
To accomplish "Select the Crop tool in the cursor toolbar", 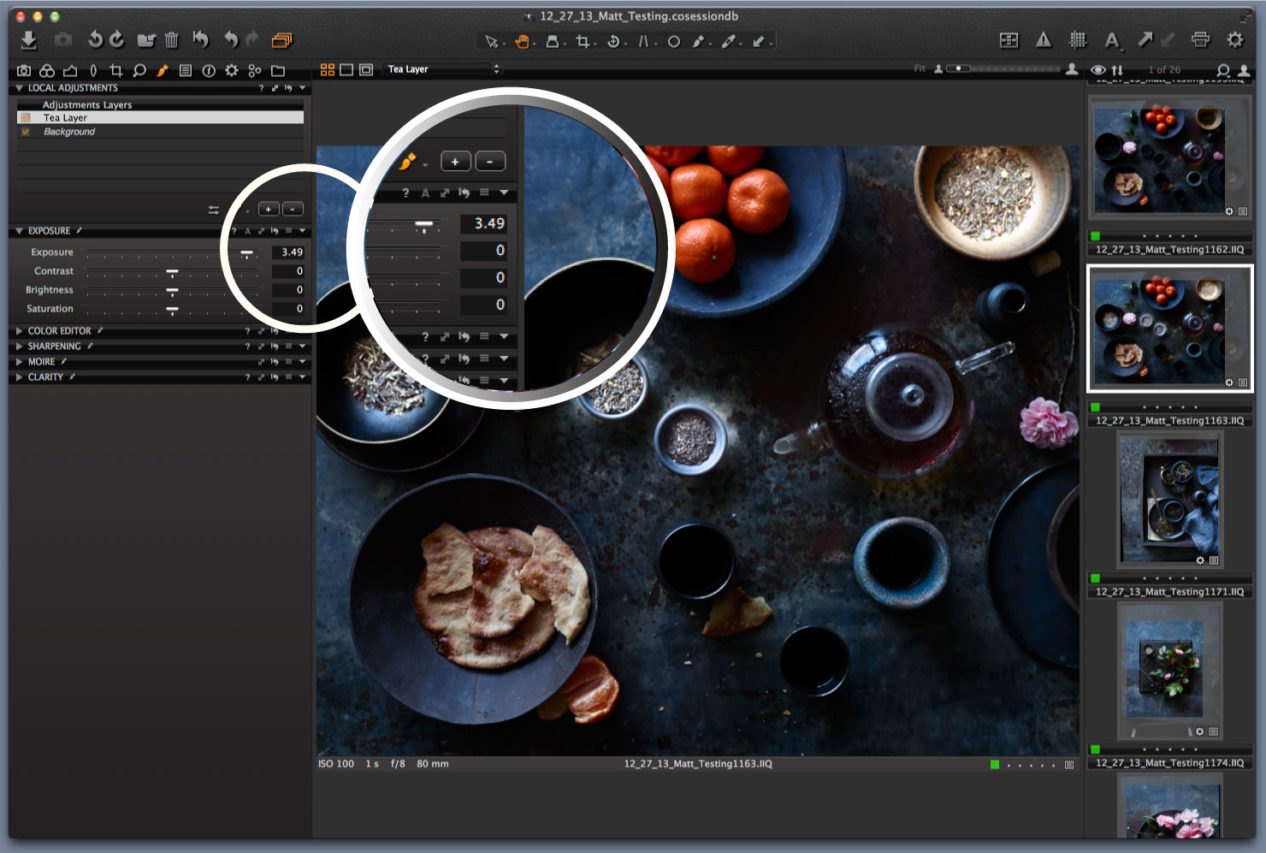I will pyautogui.click(x=583, y=43).
